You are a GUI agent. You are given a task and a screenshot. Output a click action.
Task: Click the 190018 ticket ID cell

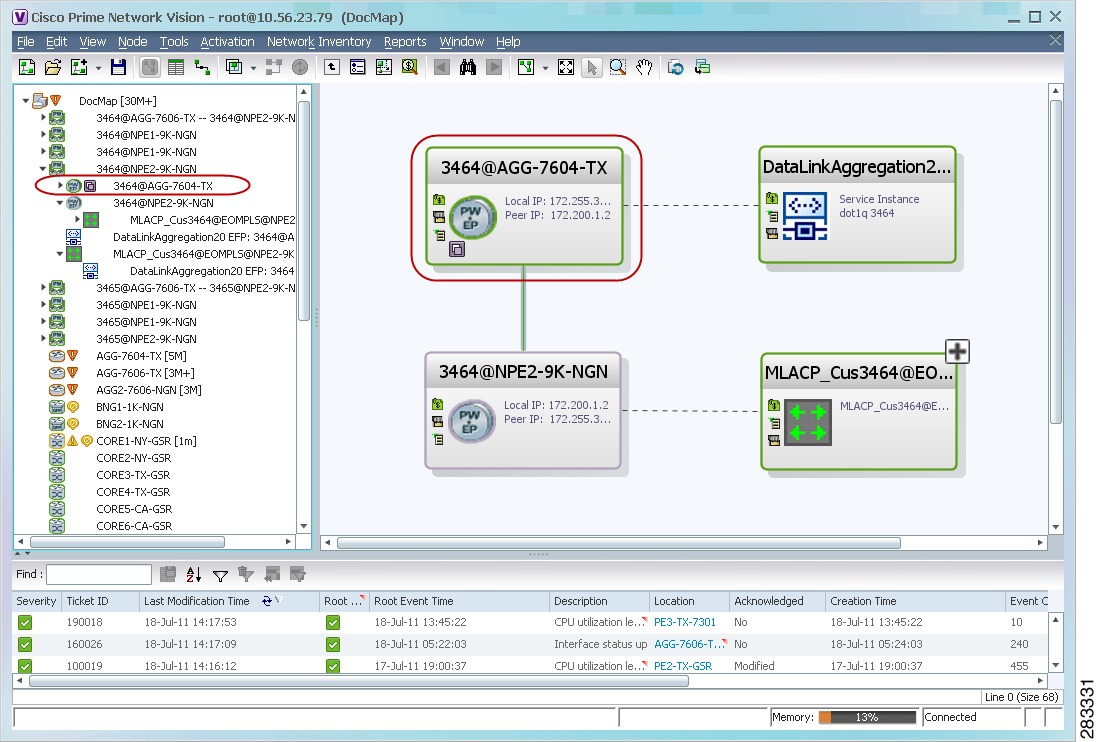85,622
